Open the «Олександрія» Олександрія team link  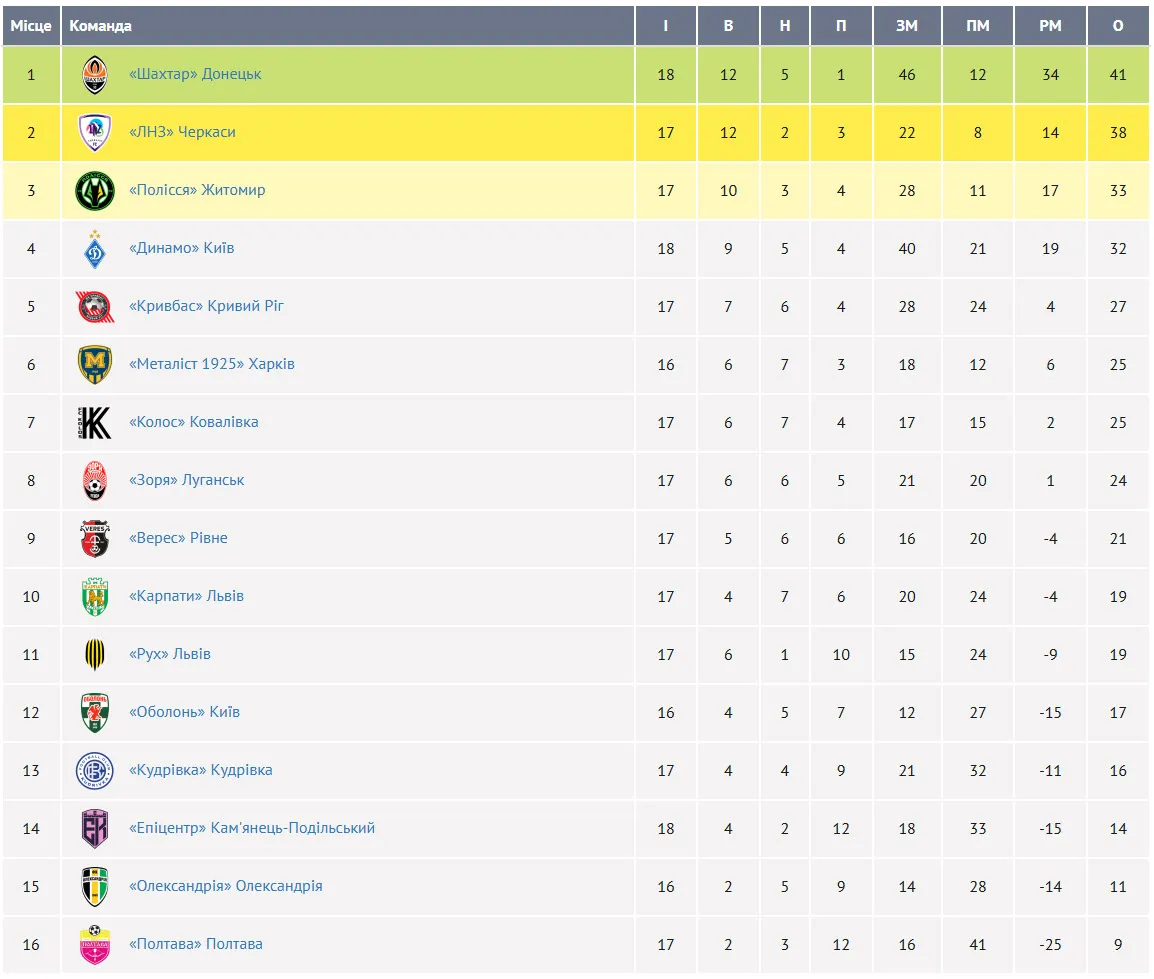tap(225, 886)
